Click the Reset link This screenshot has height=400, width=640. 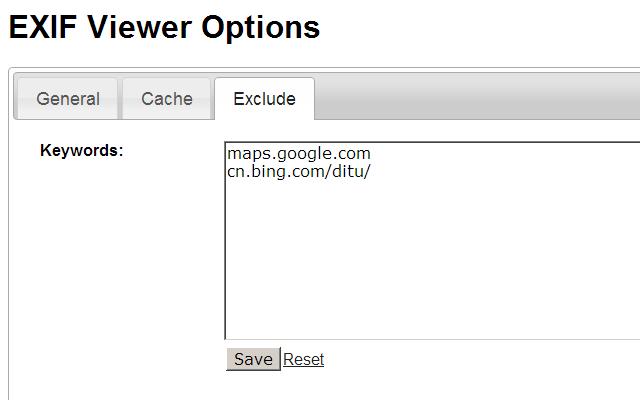tap(304, 360)
